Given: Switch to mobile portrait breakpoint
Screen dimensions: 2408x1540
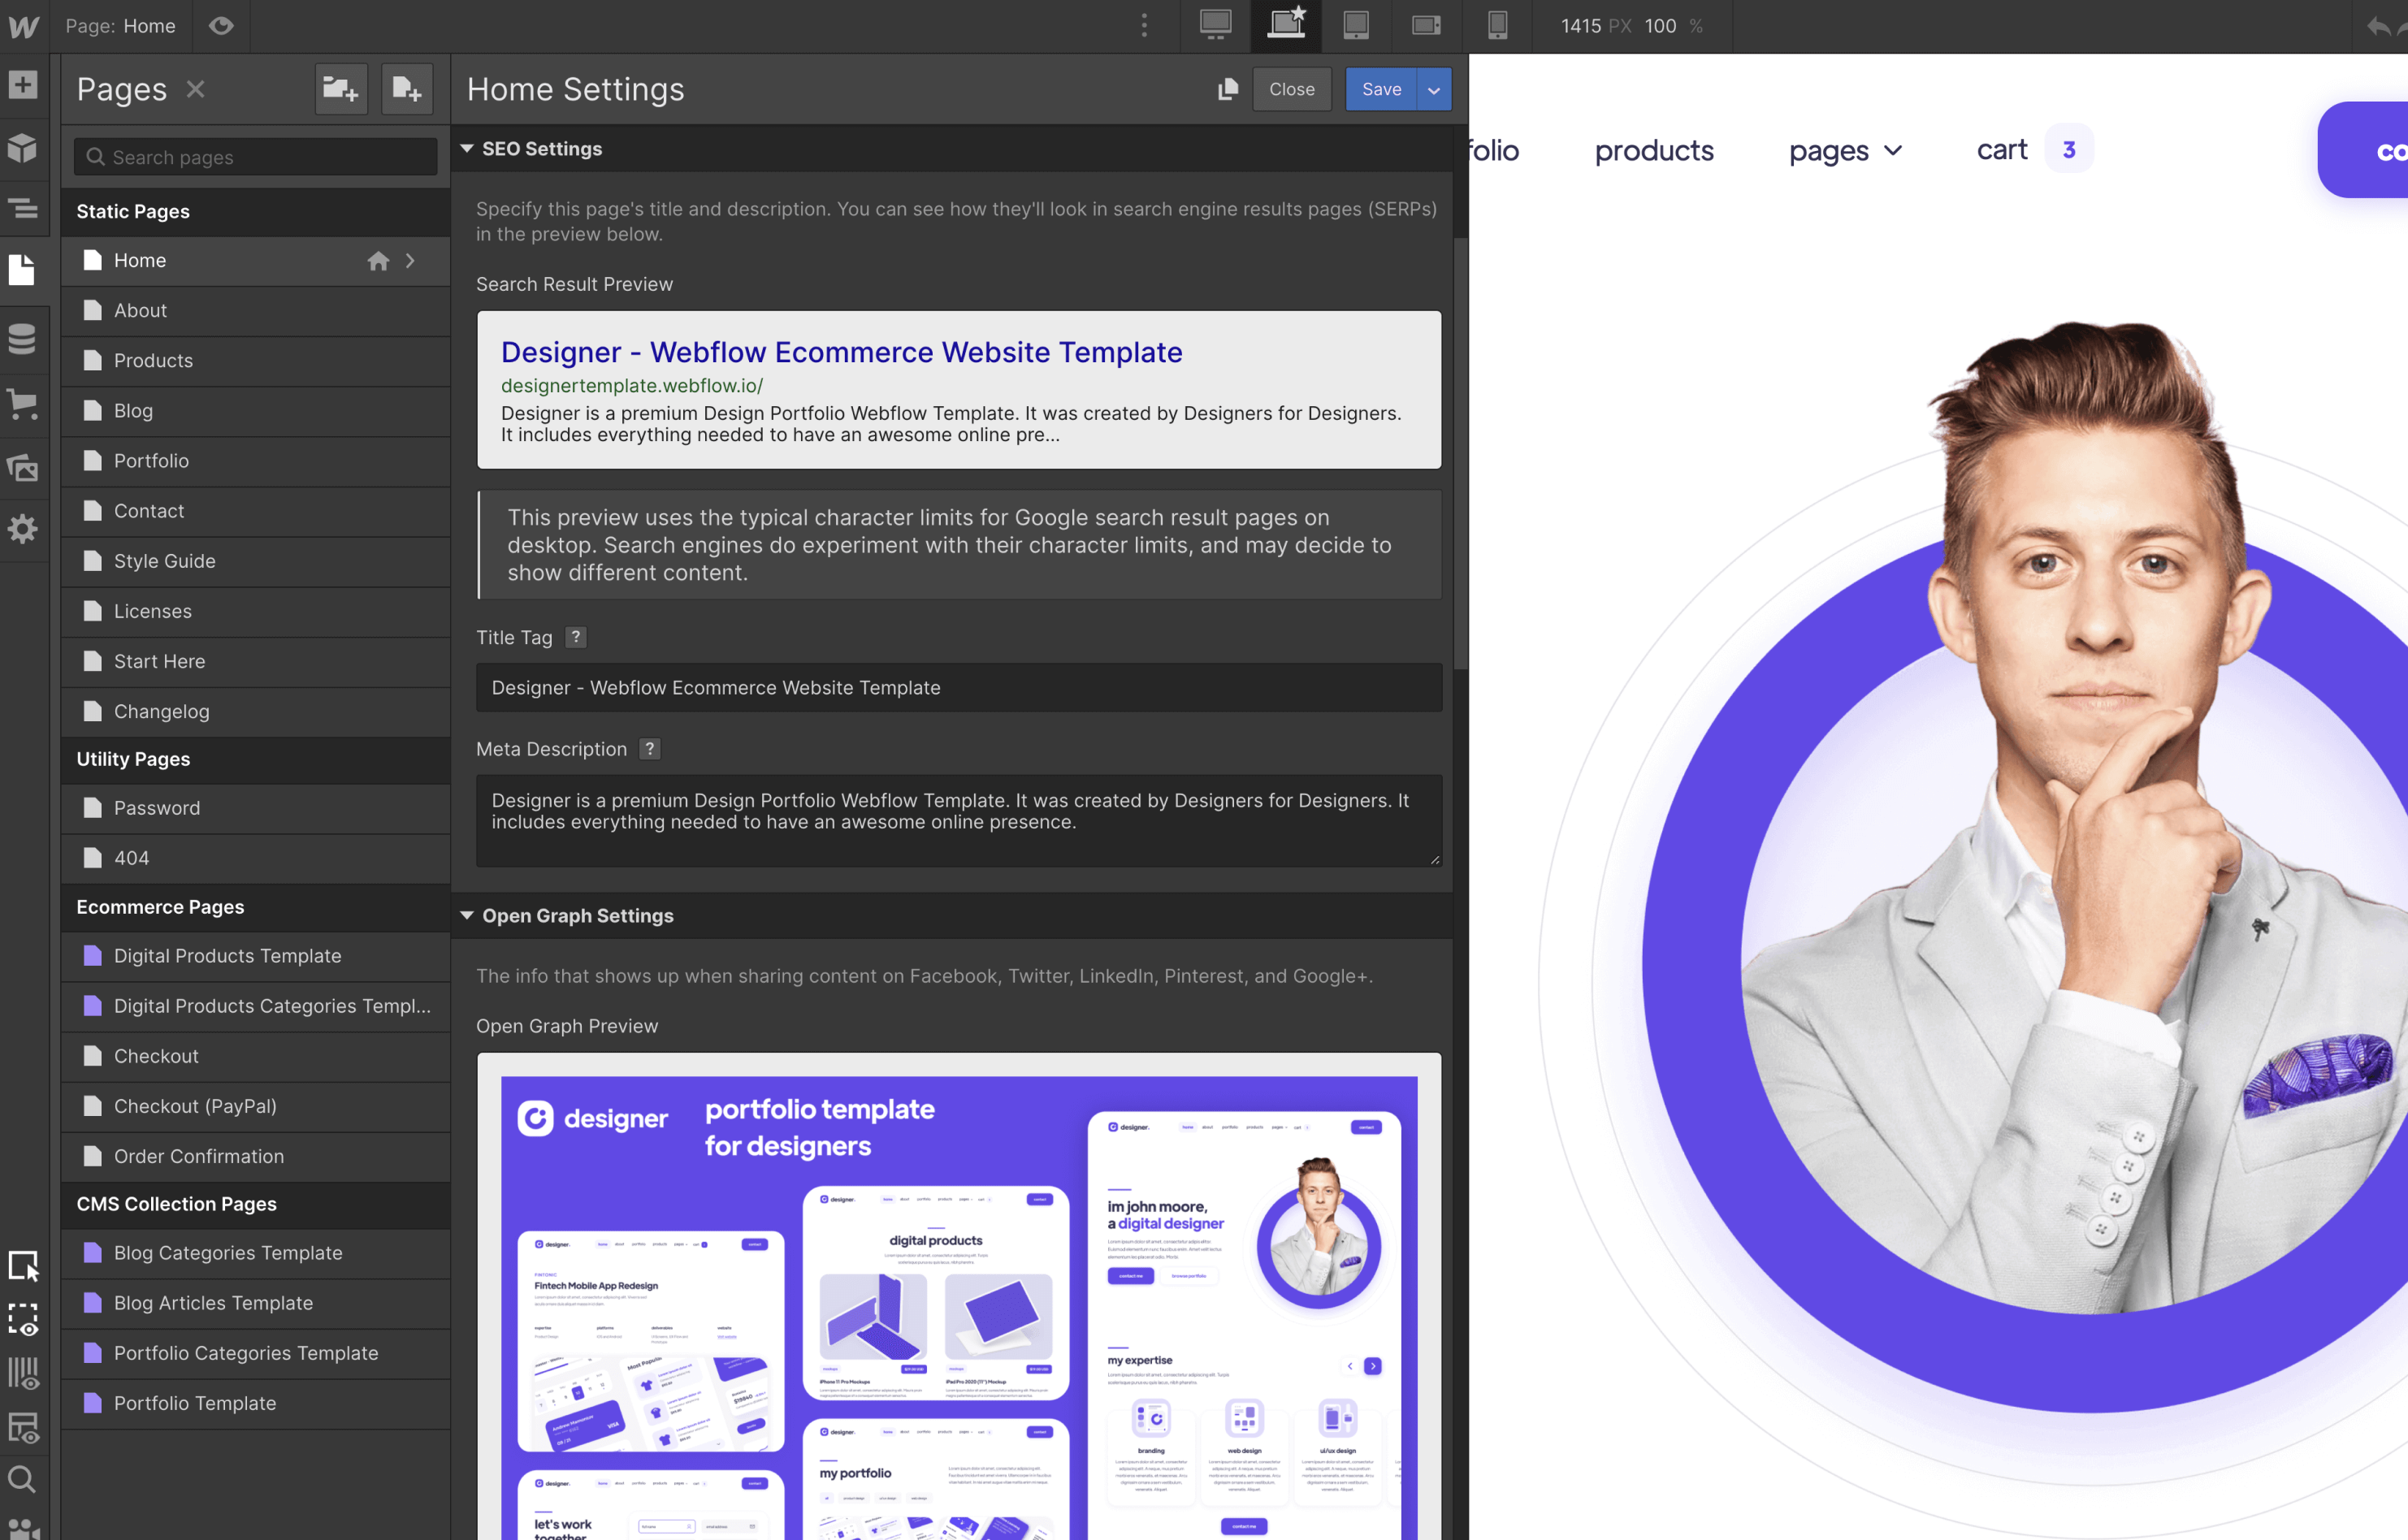Looking at the screenshot, I should 1497,25.
